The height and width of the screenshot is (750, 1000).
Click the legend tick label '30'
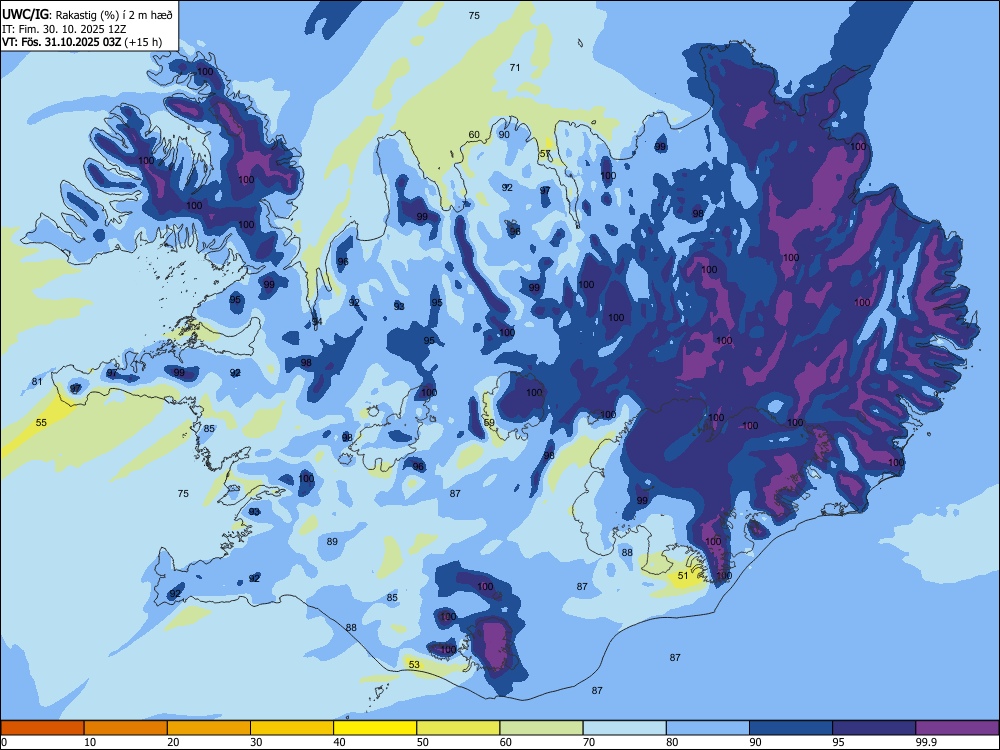256,742
